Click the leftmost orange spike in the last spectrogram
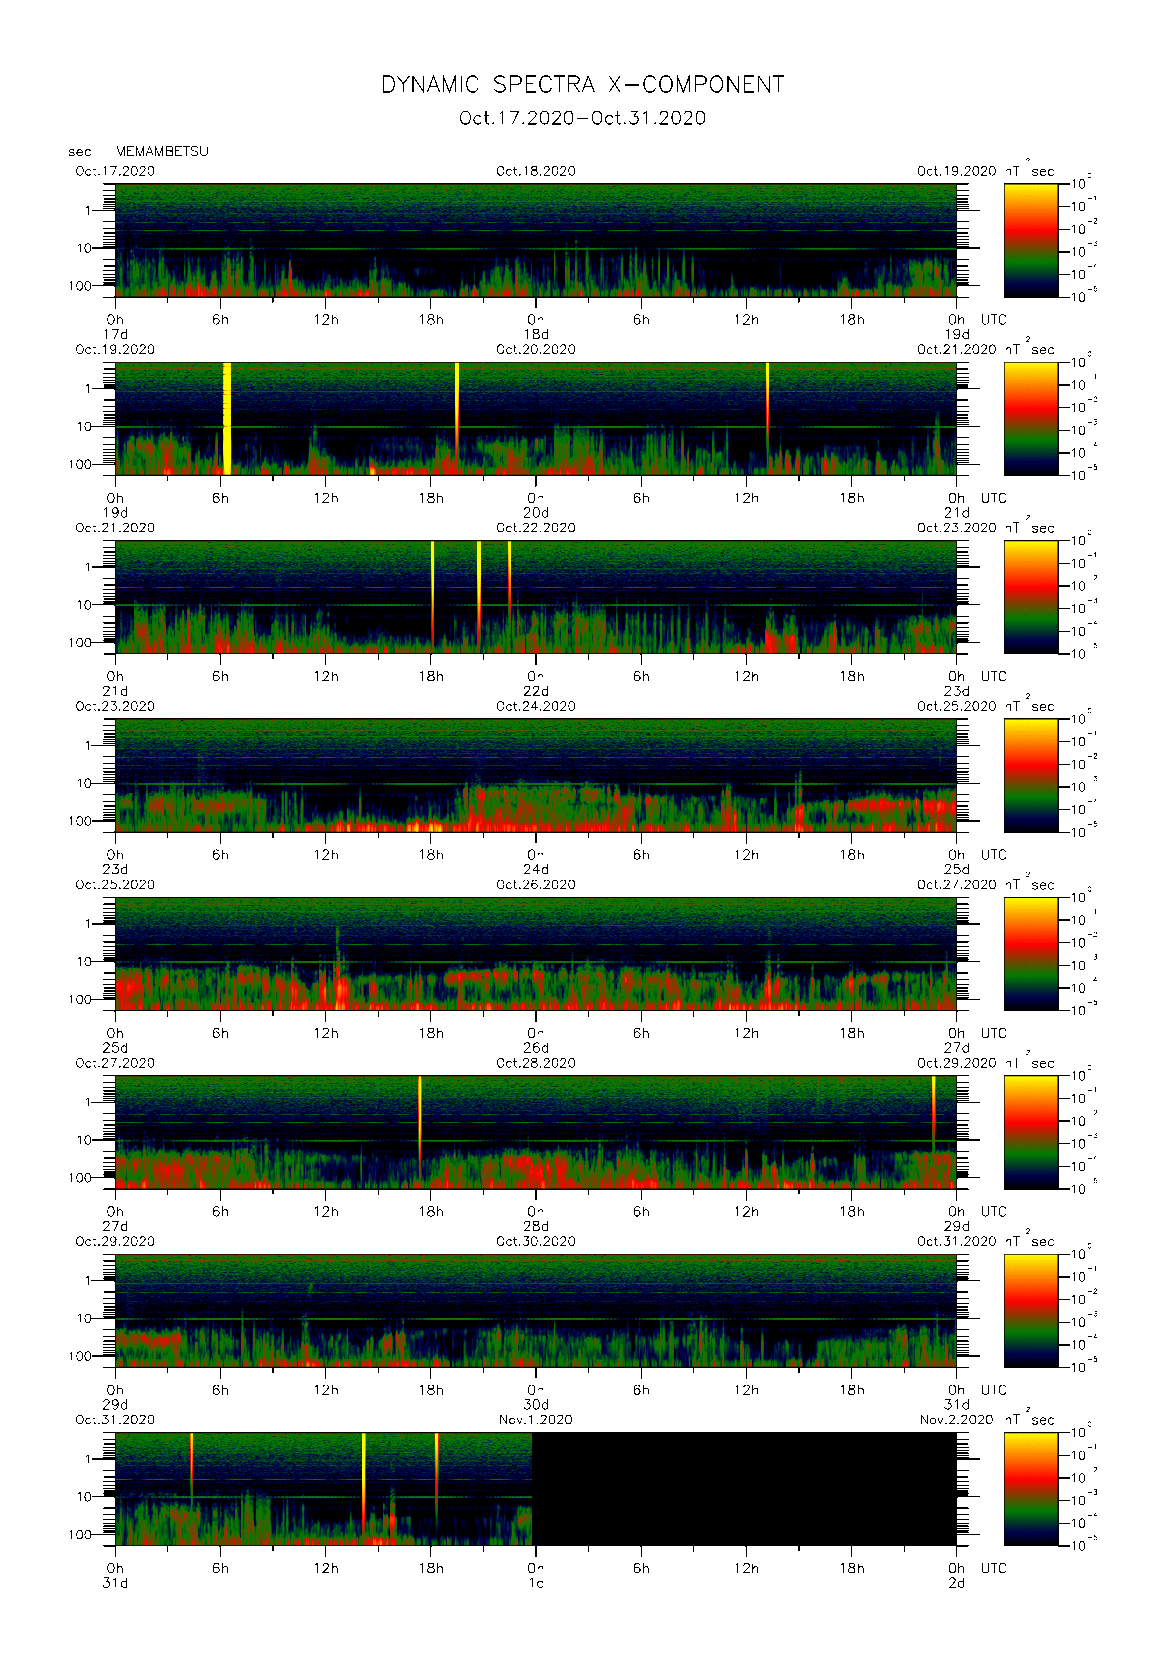1165x1679 pixels. pos(191,1460)
